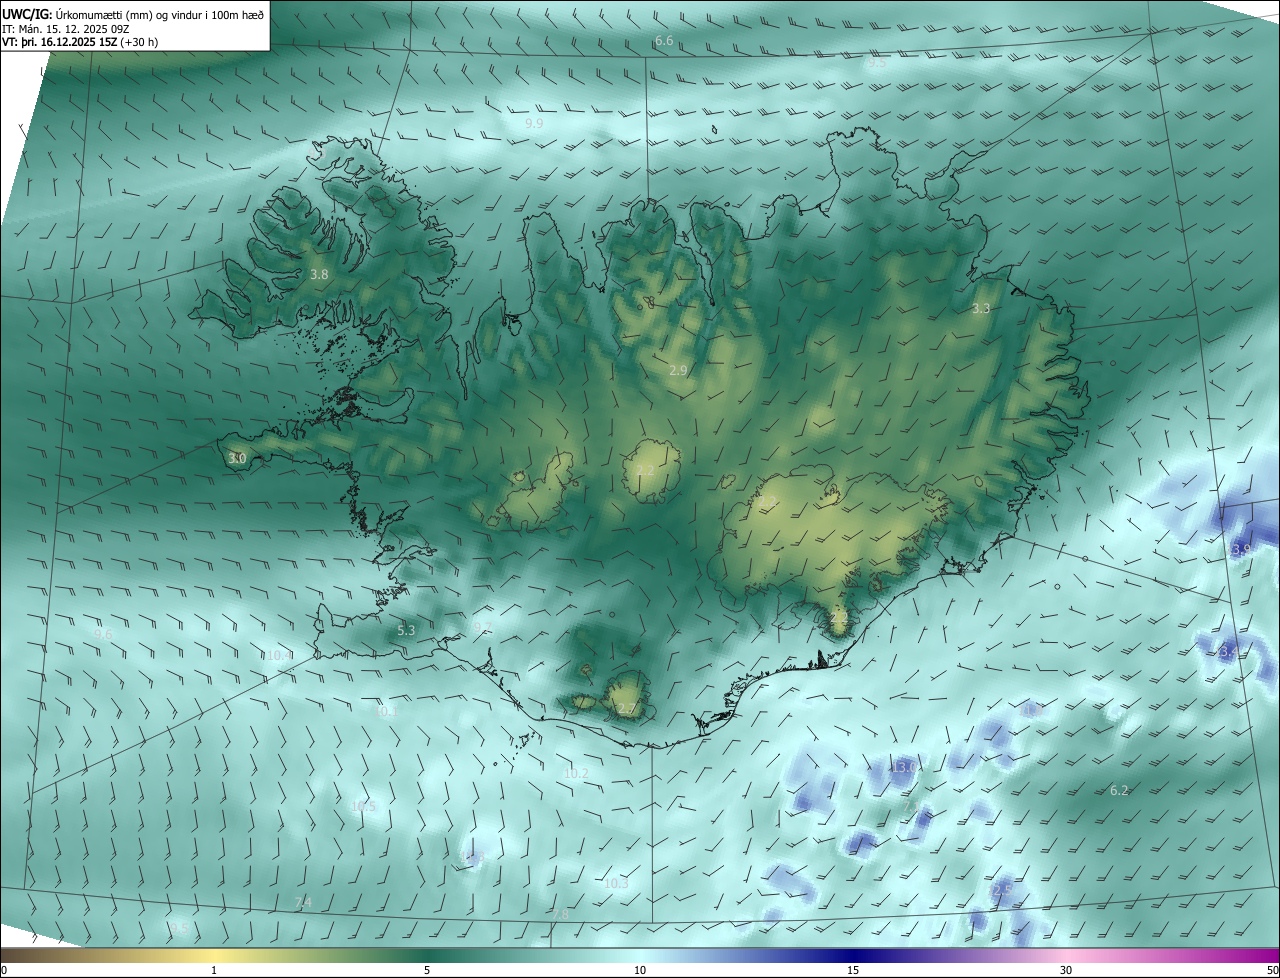Click the "6.2" value in the southeast ocean

click(1119, 791)
